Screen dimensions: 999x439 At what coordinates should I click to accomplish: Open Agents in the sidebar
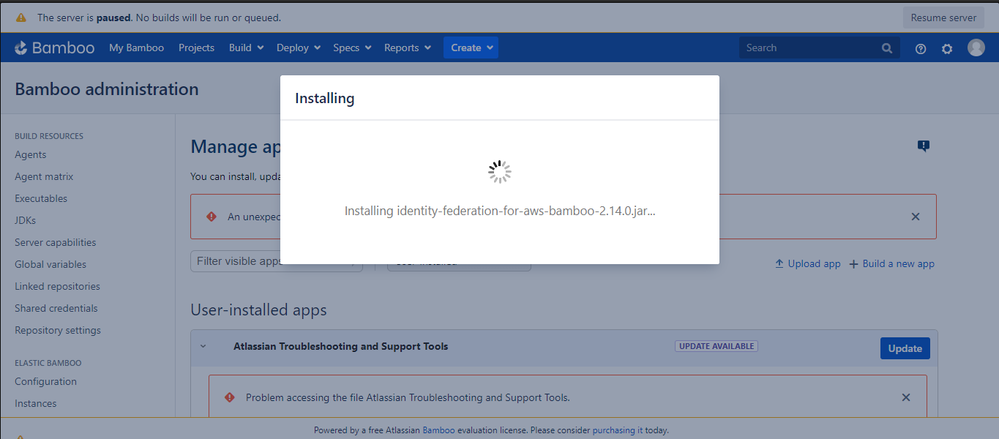click(x=31, y=155)
